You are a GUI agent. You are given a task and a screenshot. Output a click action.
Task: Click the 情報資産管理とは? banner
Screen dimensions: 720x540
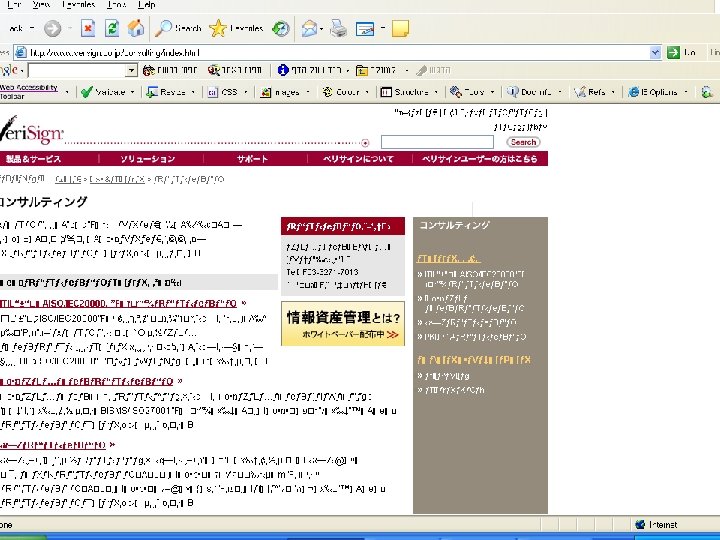(343, 324)
